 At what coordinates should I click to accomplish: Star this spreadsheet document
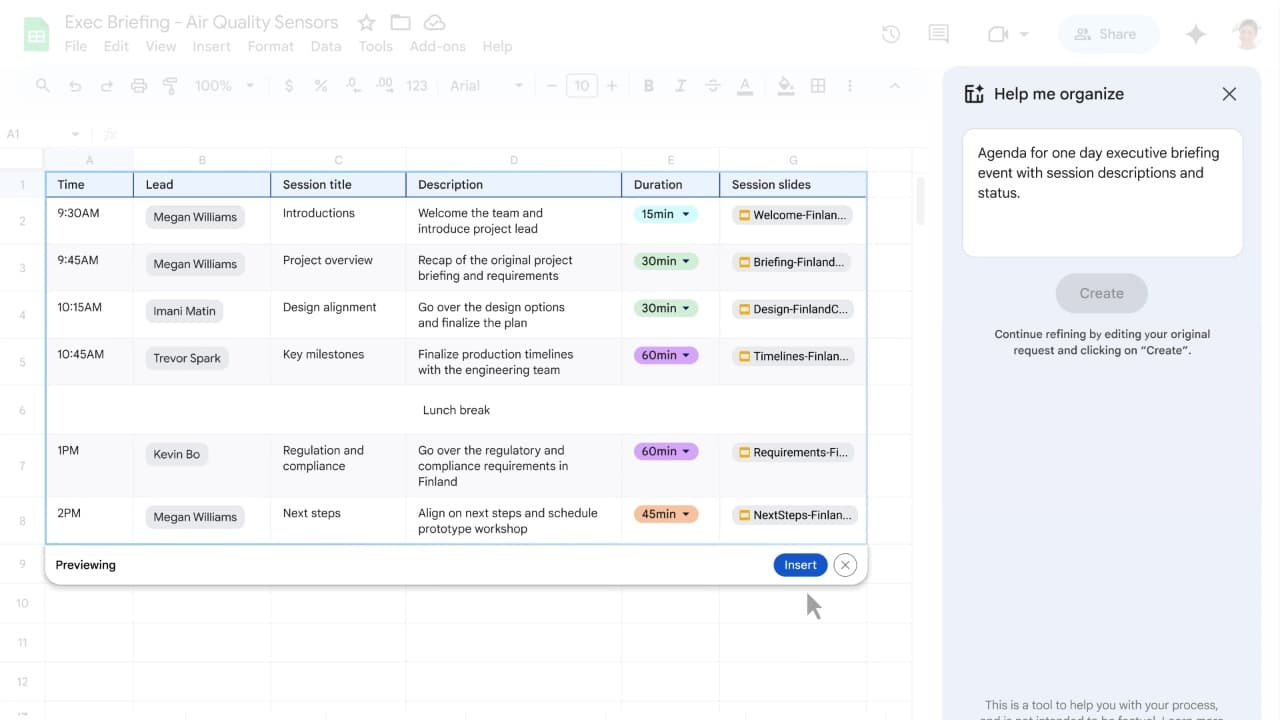tap(367, 22)
